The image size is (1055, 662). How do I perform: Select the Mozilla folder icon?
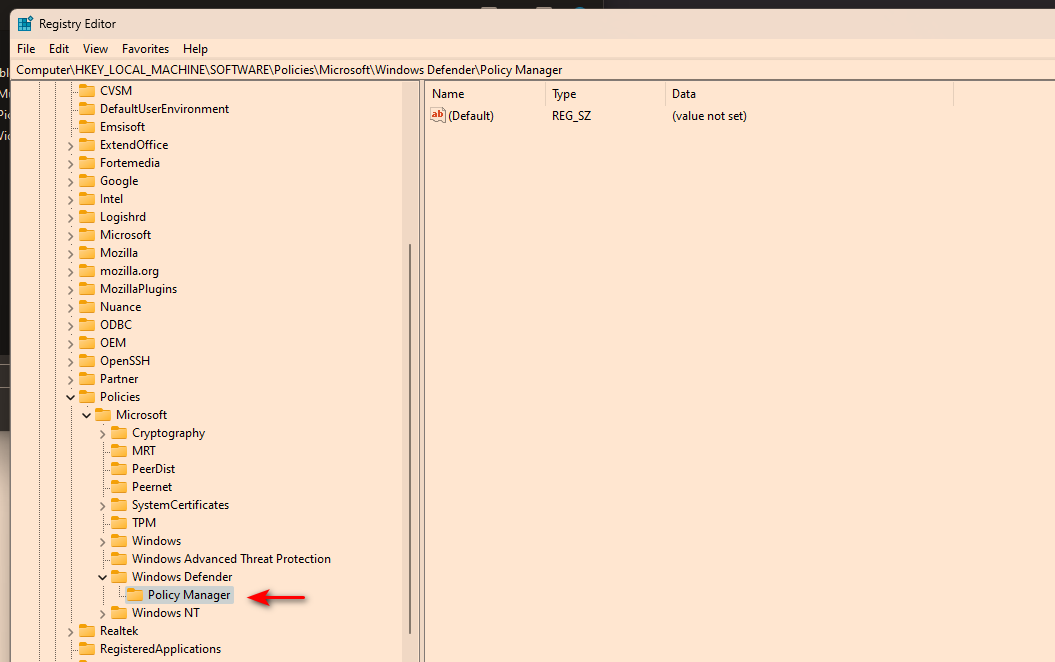[x=87, y=253]
